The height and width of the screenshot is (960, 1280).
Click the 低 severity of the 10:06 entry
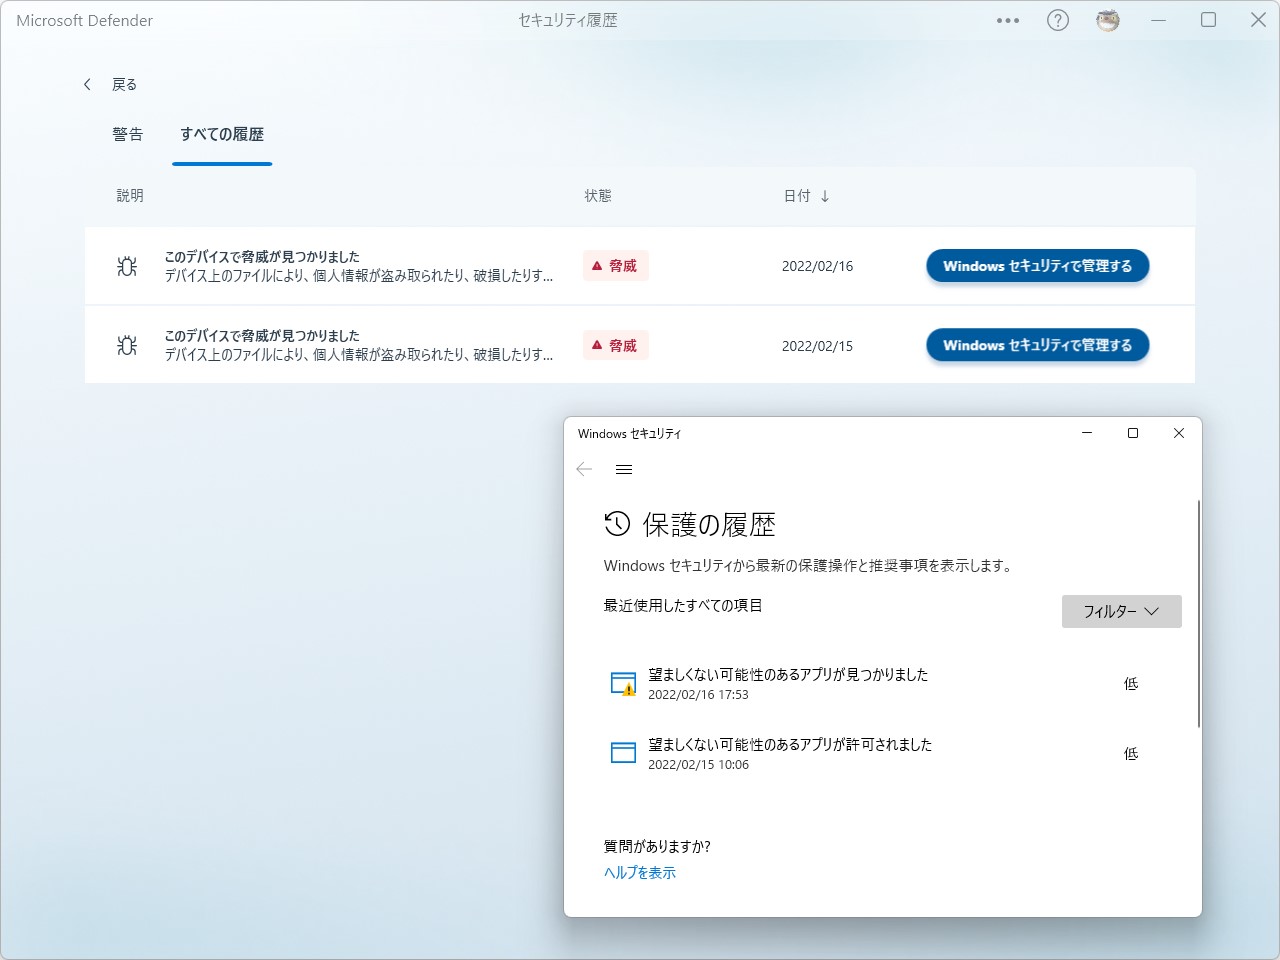click(x=1131, y=754)
